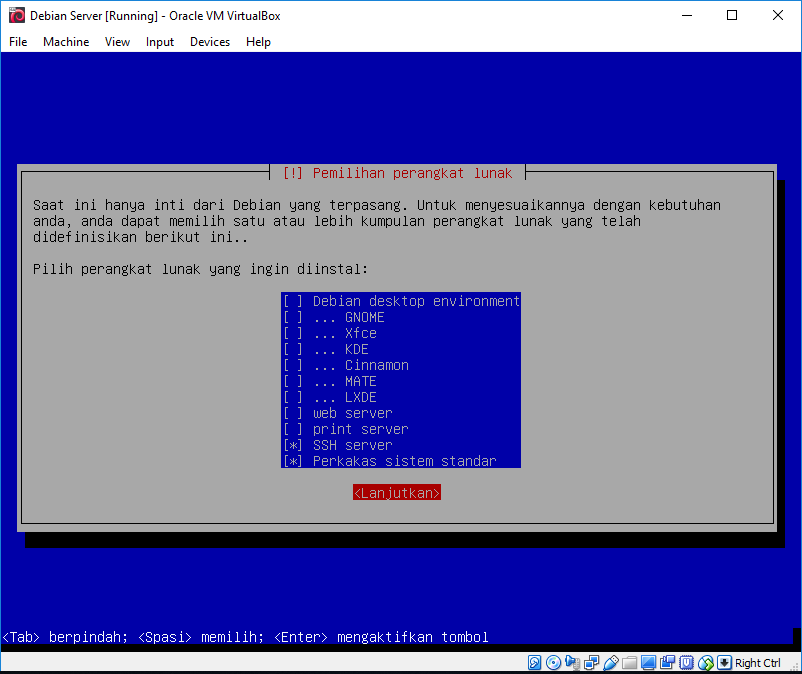Toggle the print server checkbox
802x674 pixels.
pos(293,429)
